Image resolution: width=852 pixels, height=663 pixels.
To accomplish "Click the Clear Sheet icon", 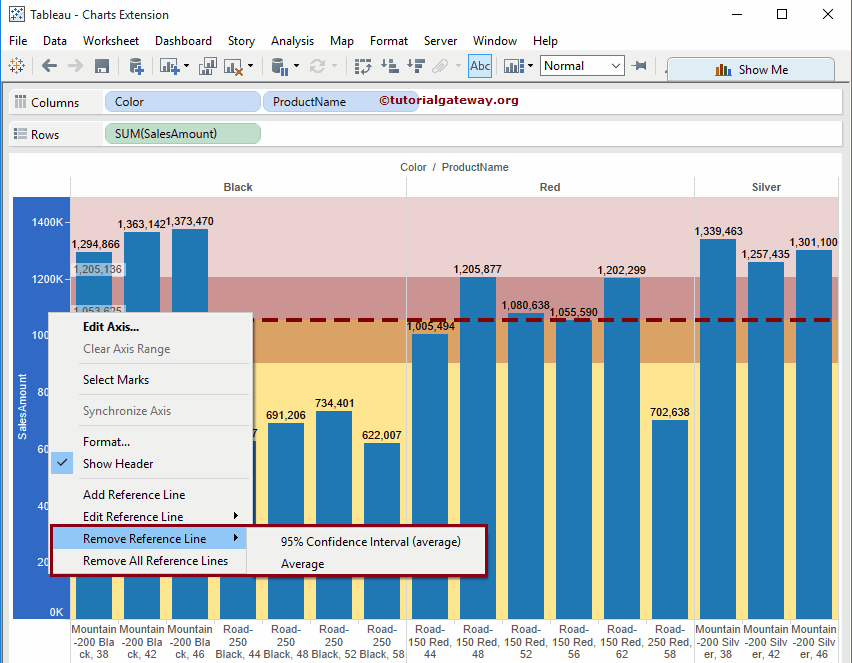I will coord(230,66).
